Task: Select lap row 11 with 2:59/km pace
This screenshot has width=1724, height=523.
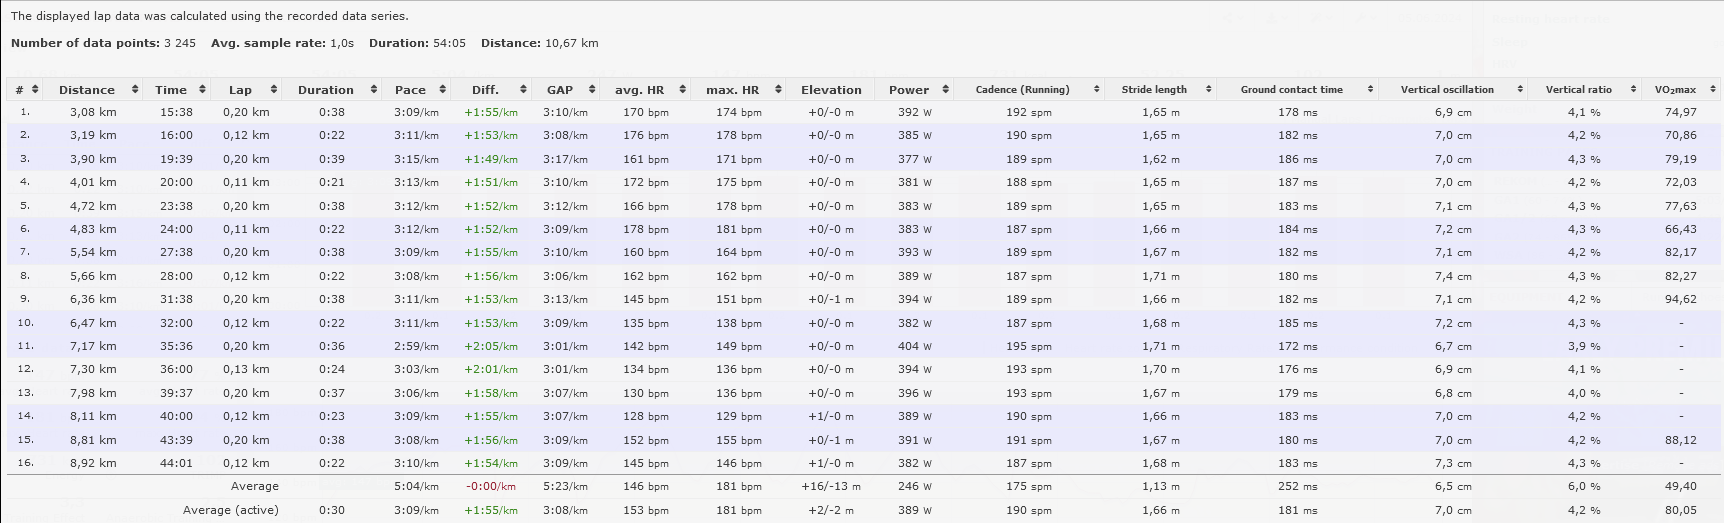Action: [x=410, y=346]
